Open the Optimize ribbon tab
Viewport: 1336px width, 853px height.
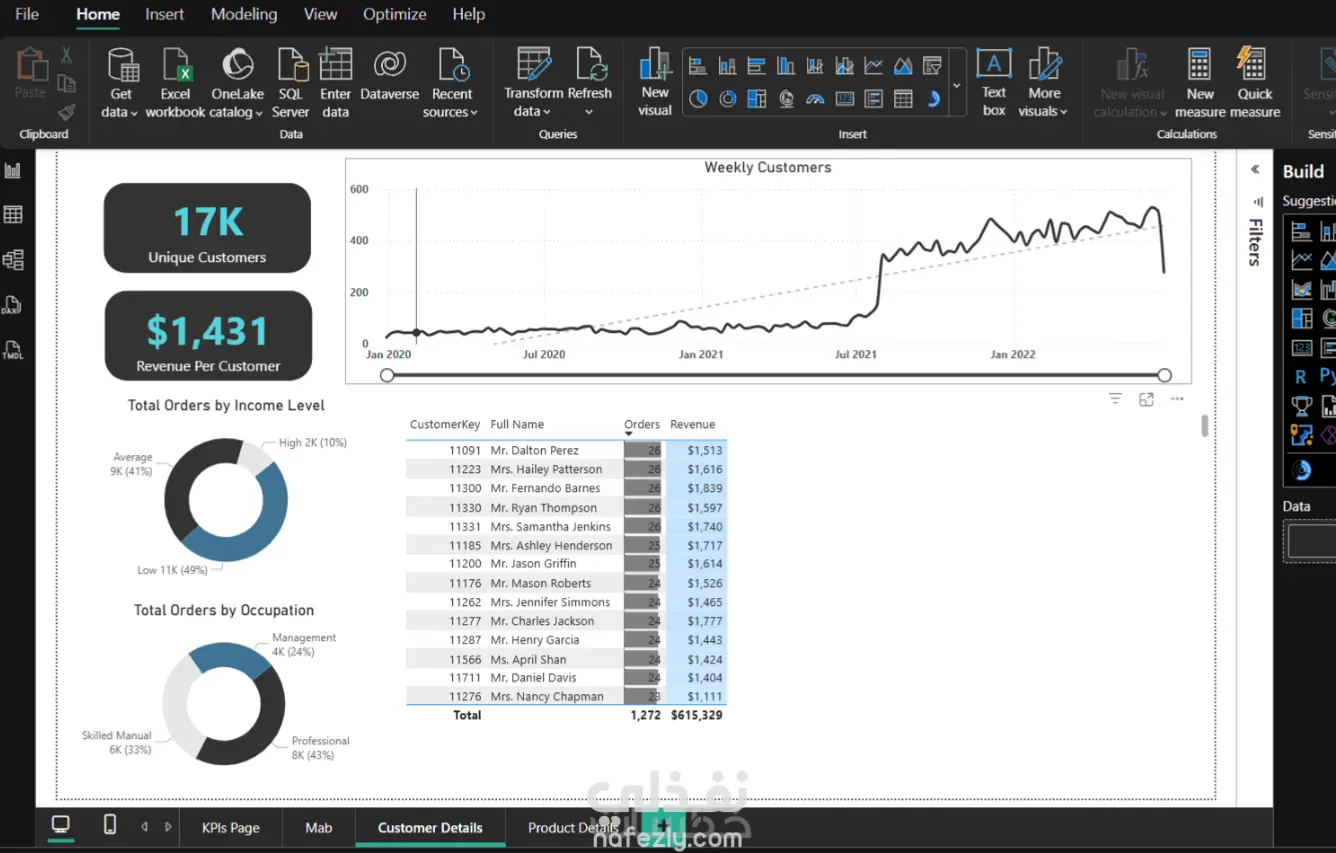click(394, 14)
